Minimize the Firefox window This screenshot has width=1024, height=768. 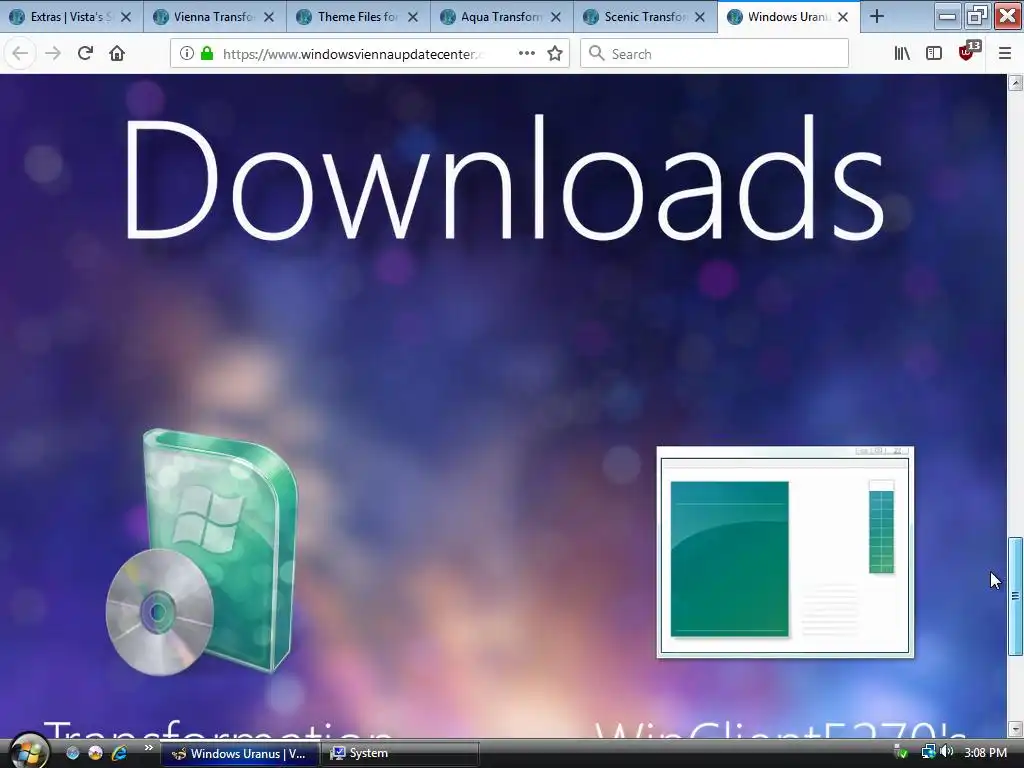click(947, 16)
